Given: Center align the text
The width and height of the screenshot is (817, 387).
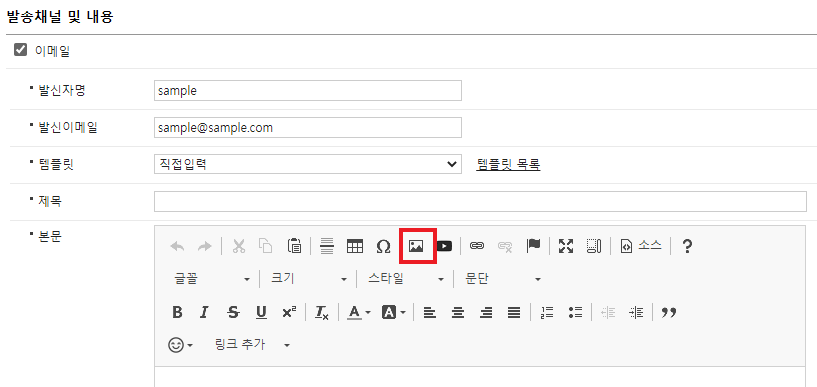Looking at the screenshot, I should 458,313.
